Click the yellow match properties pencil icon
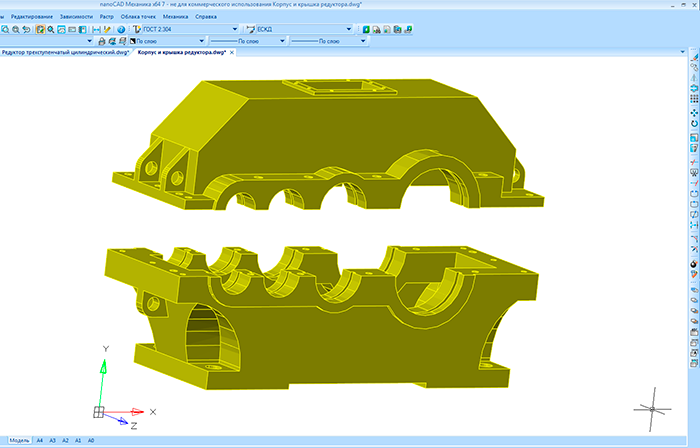Image resolution: width=700 pixels, height=448 pixels. [107, 29]
